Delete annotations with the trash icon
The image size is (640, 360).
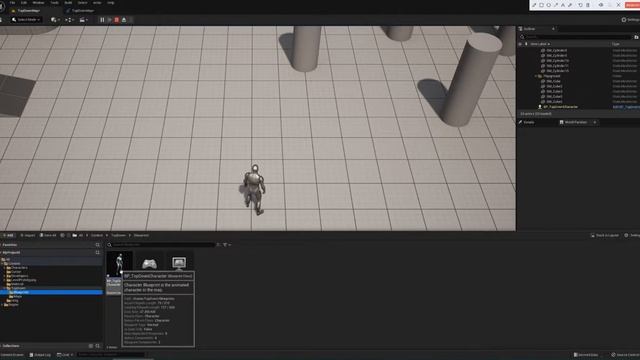click(x=588, y=5)
